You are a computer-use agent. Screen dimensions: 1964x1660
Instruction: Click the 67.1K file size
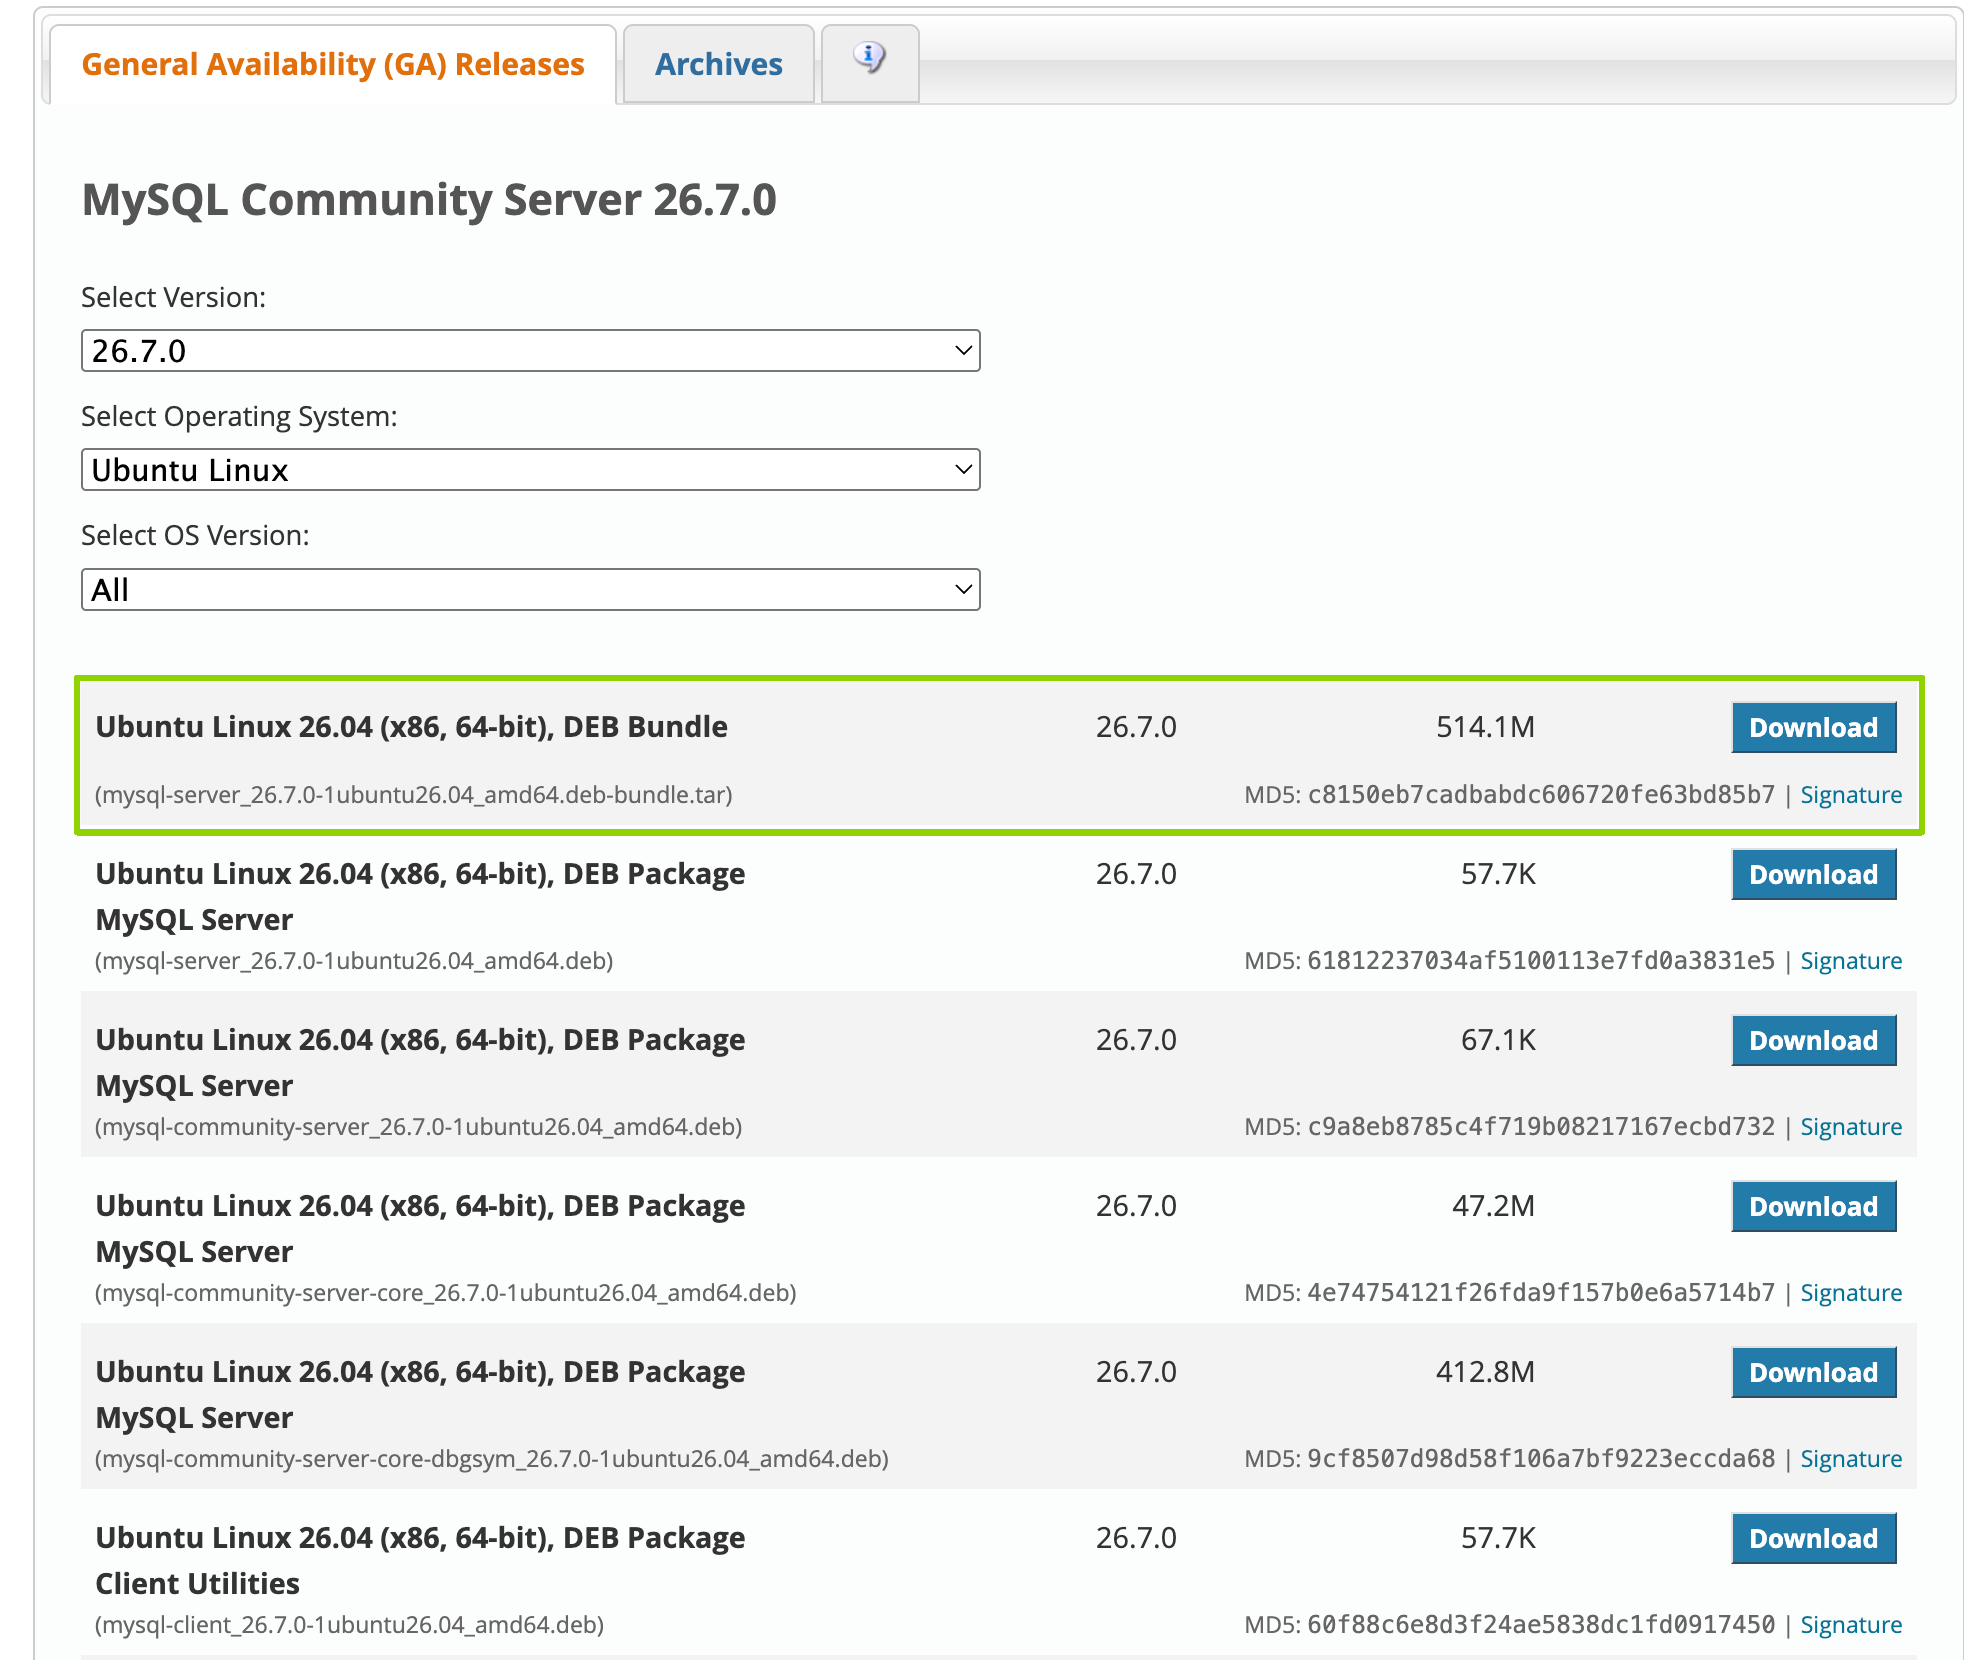[x=1498, y=1040]
